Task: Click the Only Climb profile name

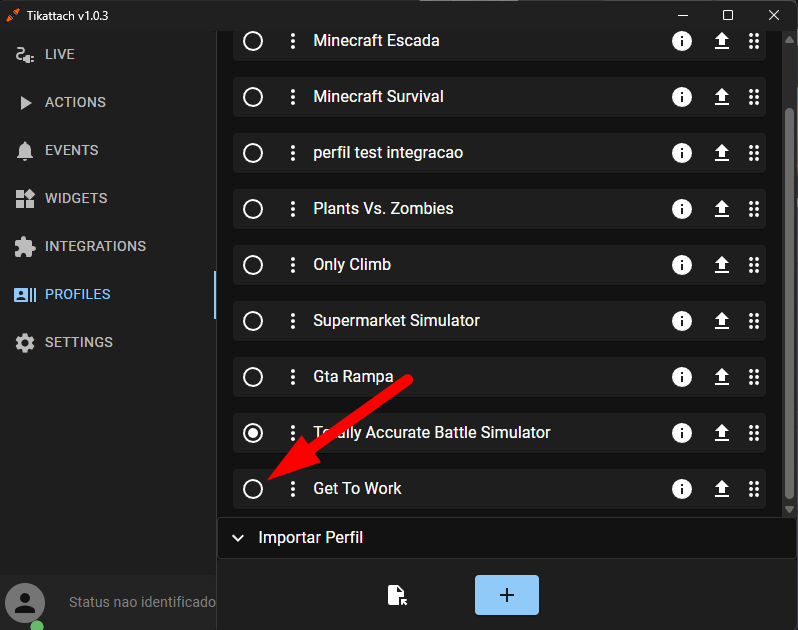Action: tap(352, 265)
